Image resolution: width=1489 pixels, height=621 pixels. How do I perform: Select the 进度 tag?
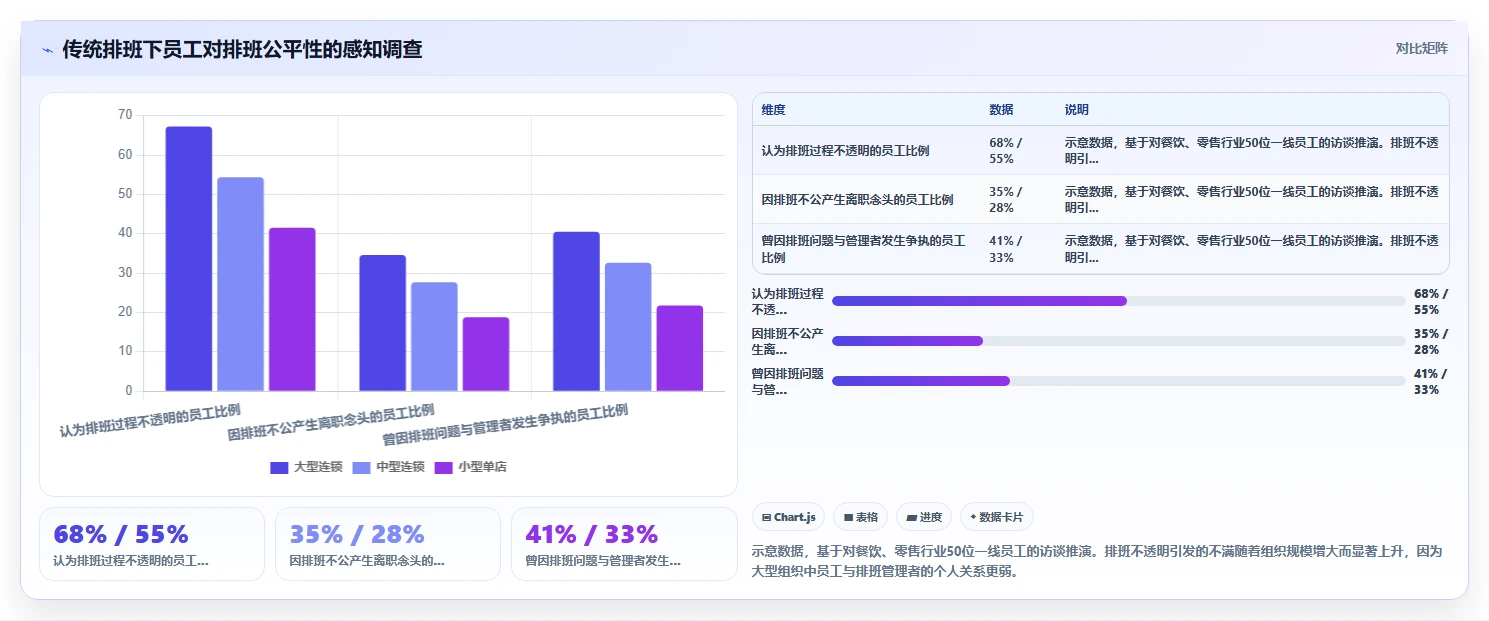click(924, 517)
